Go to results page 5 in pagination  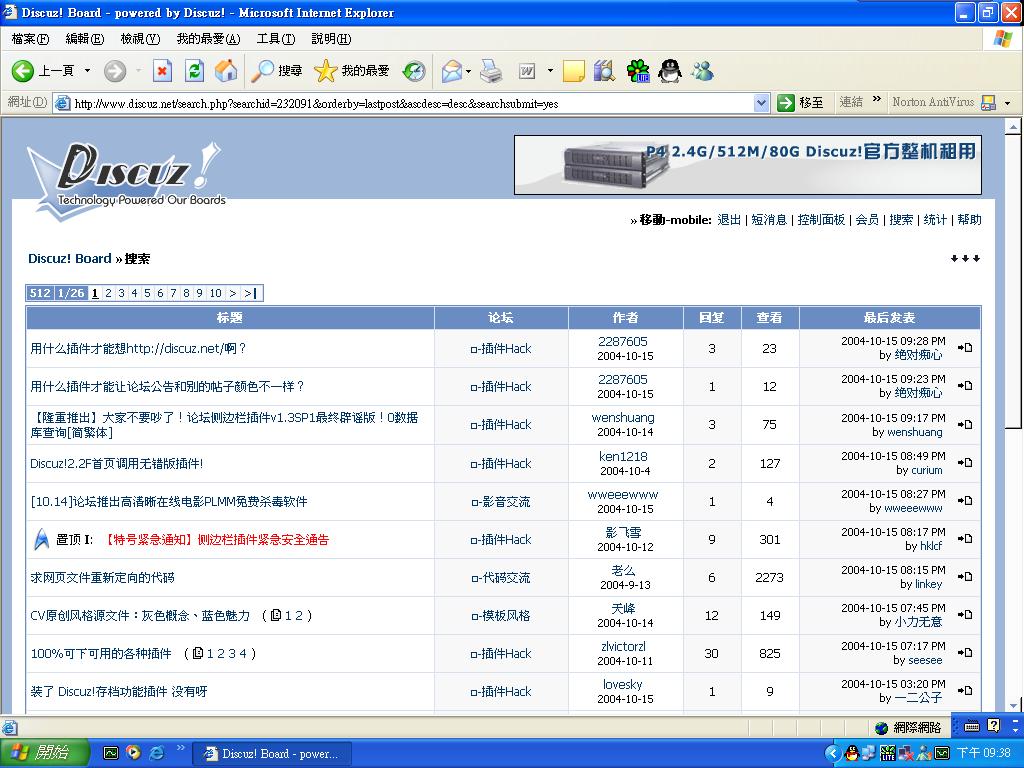click(147, 293)
